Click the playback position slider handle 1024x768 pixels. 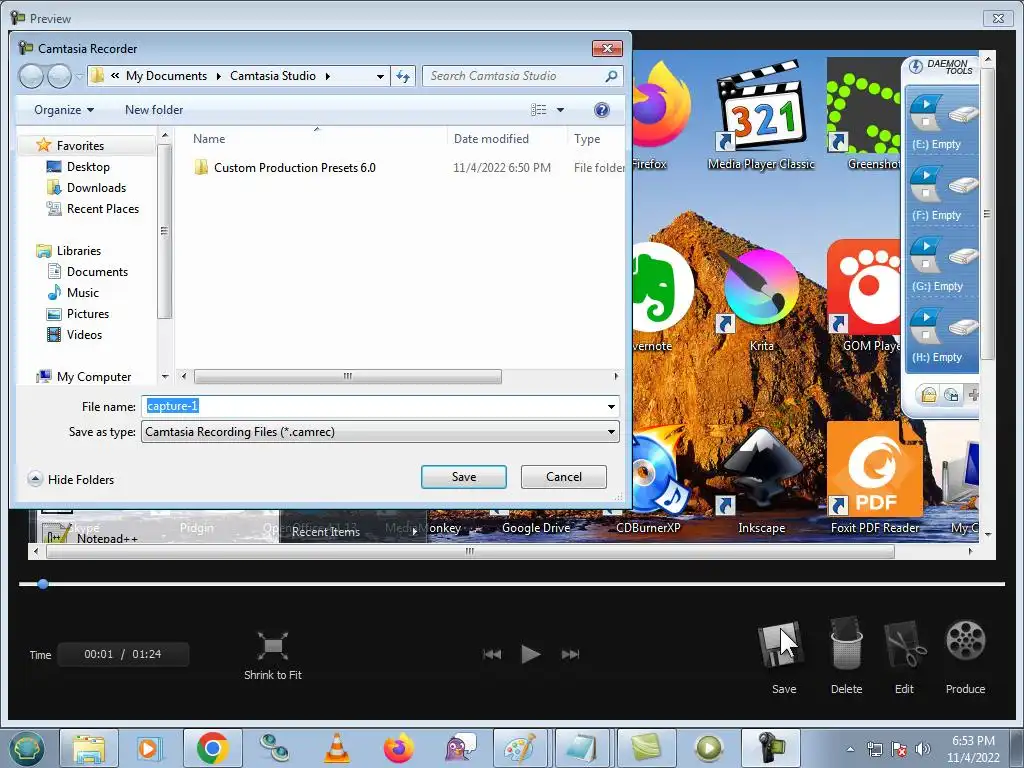pos(42,584)
